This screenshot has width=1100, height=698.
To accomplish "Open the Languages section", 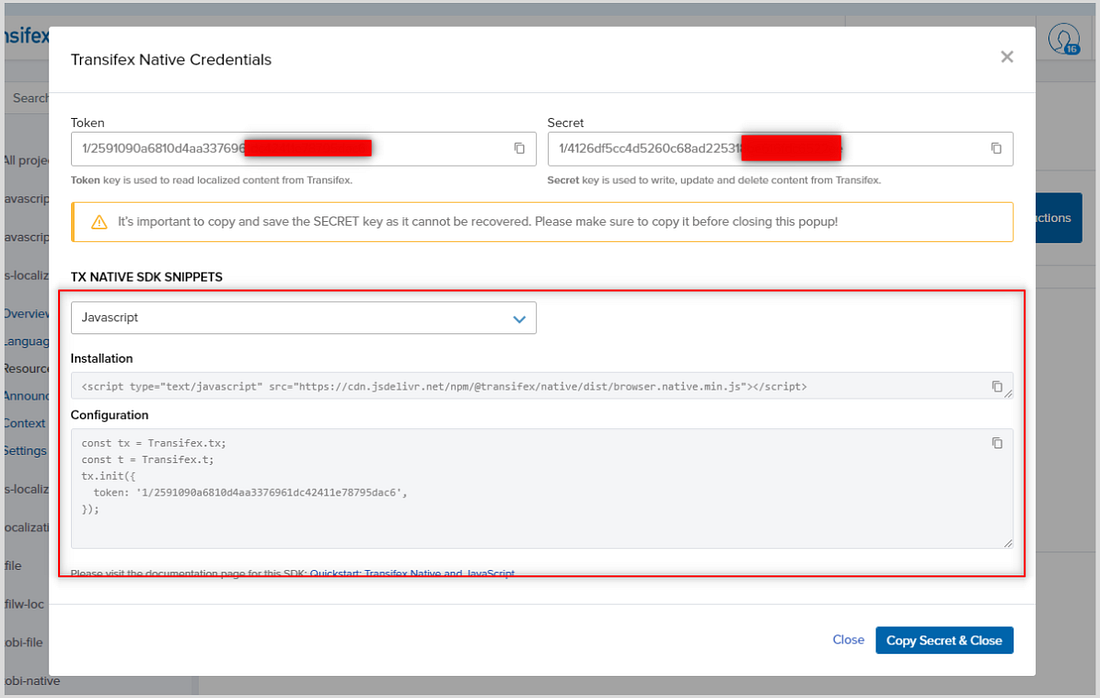I will coord(25,340).
